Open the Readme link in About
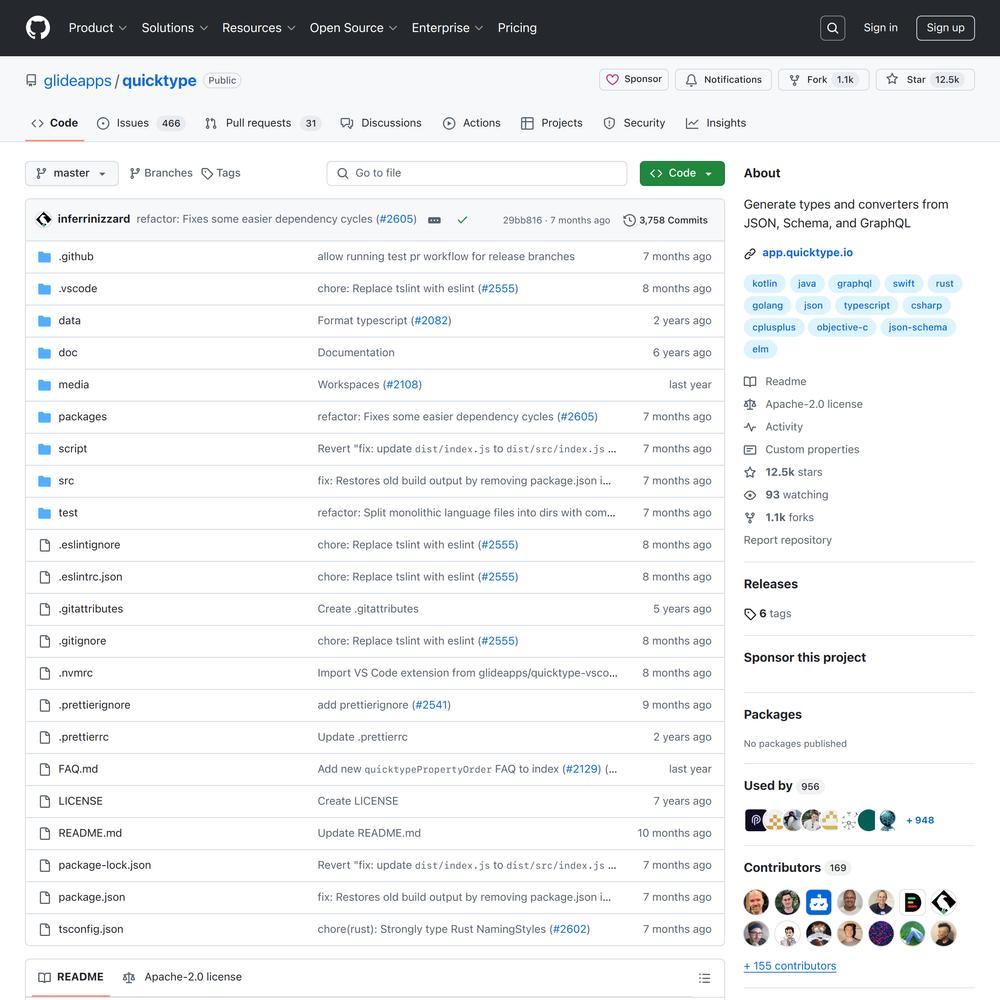The image size is (1000, 1000). [776, 381]
